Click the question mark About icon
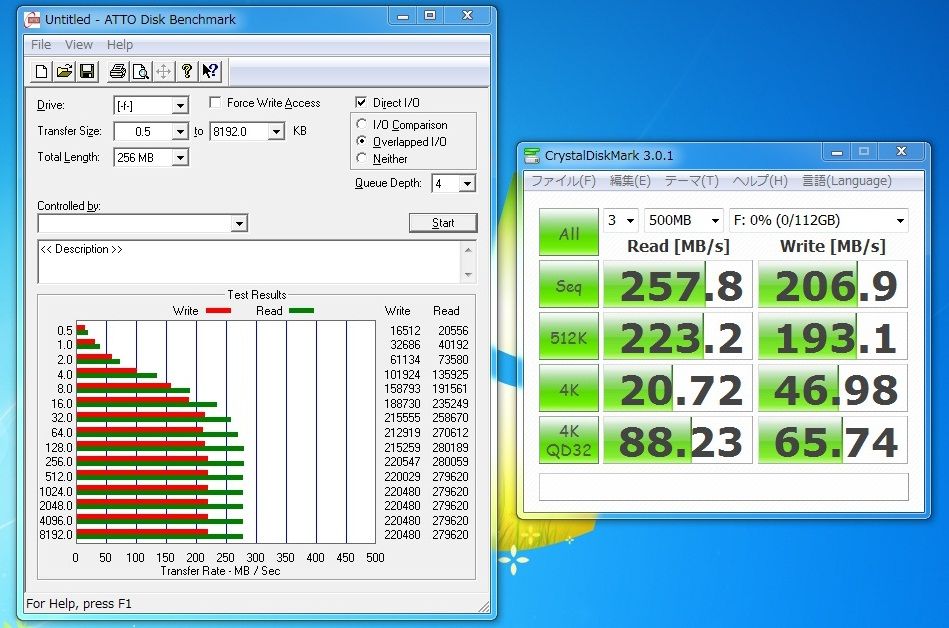The height and width of the screenshot is (628, 949). pyautogui.click(x=186, y=71)
